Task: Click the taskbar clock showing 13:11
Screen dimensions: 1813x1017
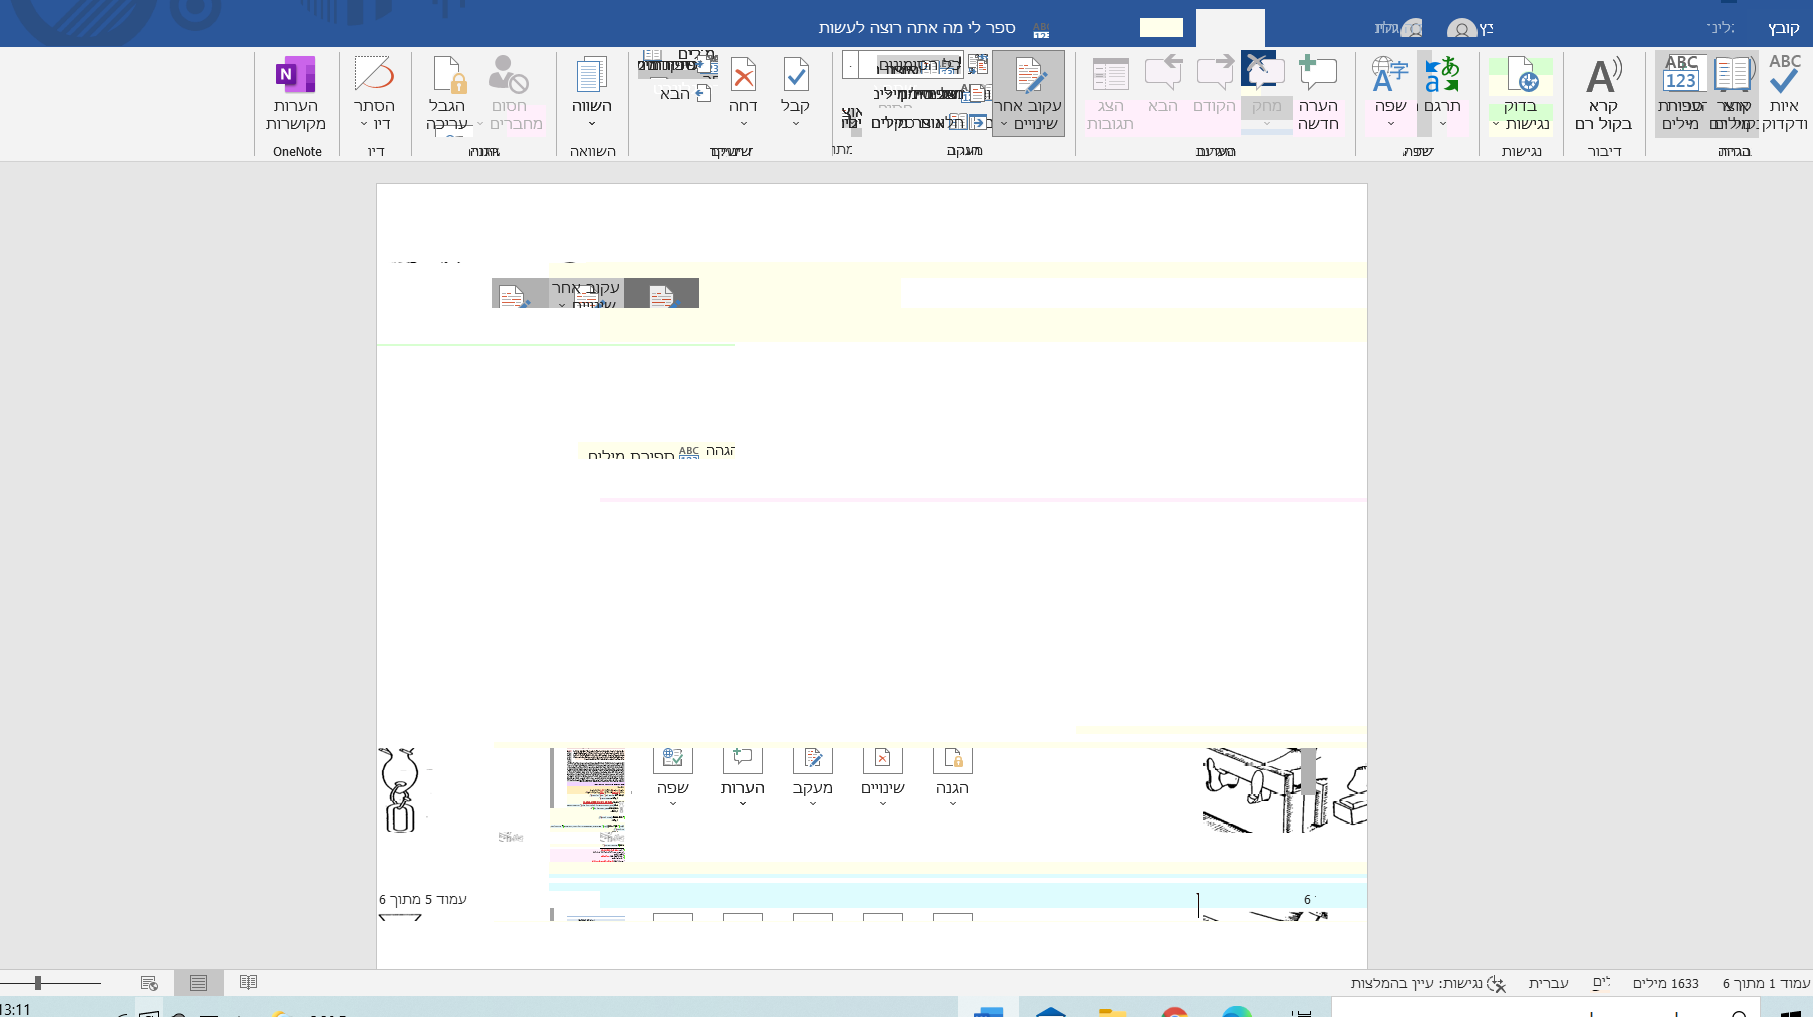Action: (16, 1010)
